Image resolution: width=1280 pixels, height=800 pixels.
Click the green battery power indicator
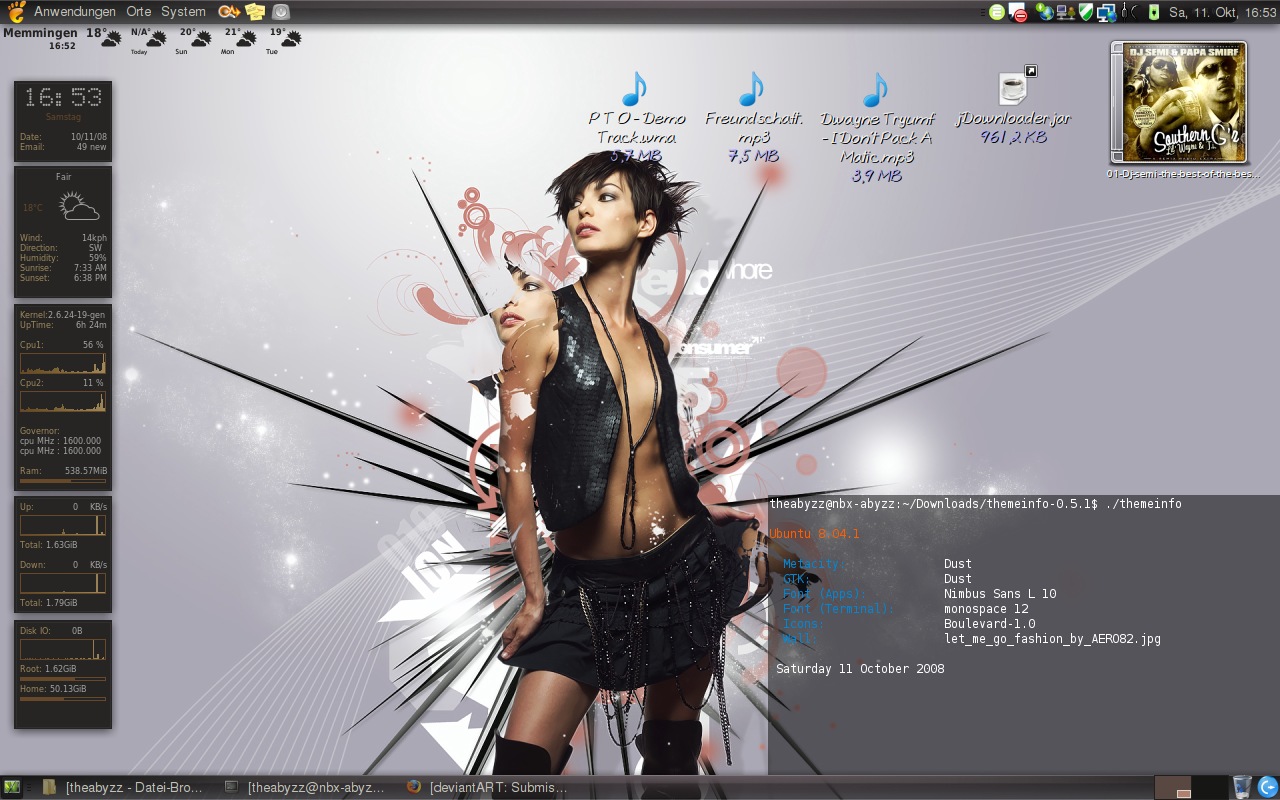click(x=1154, y=12)
